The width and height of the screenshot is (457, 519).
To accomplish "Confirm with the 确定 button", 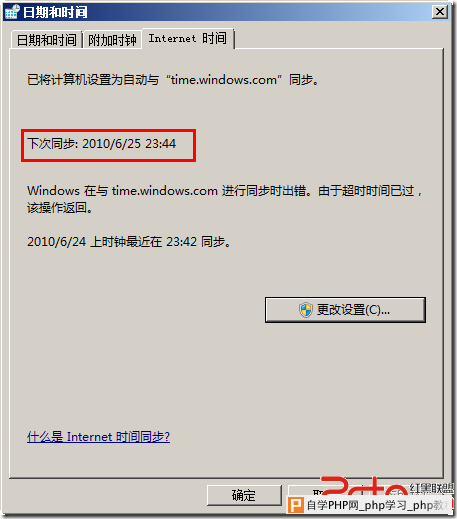I will tap(244, 495).
